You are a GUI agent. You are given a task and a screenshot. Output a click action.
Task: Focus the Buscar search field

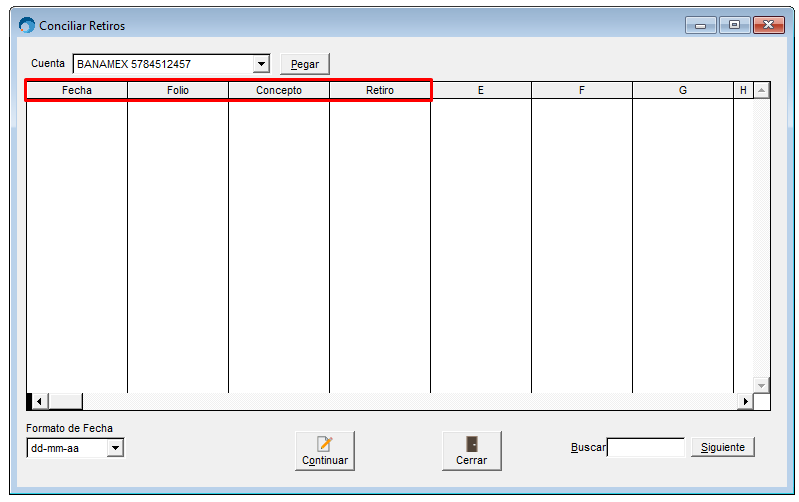(646, 447)
